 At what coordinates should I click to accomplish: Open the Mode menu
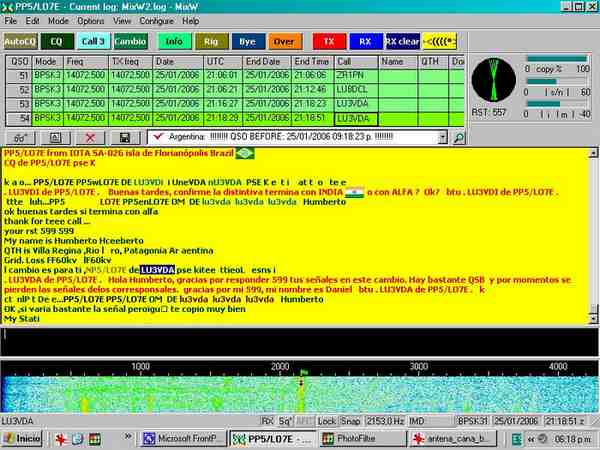(x=59, y=20)
